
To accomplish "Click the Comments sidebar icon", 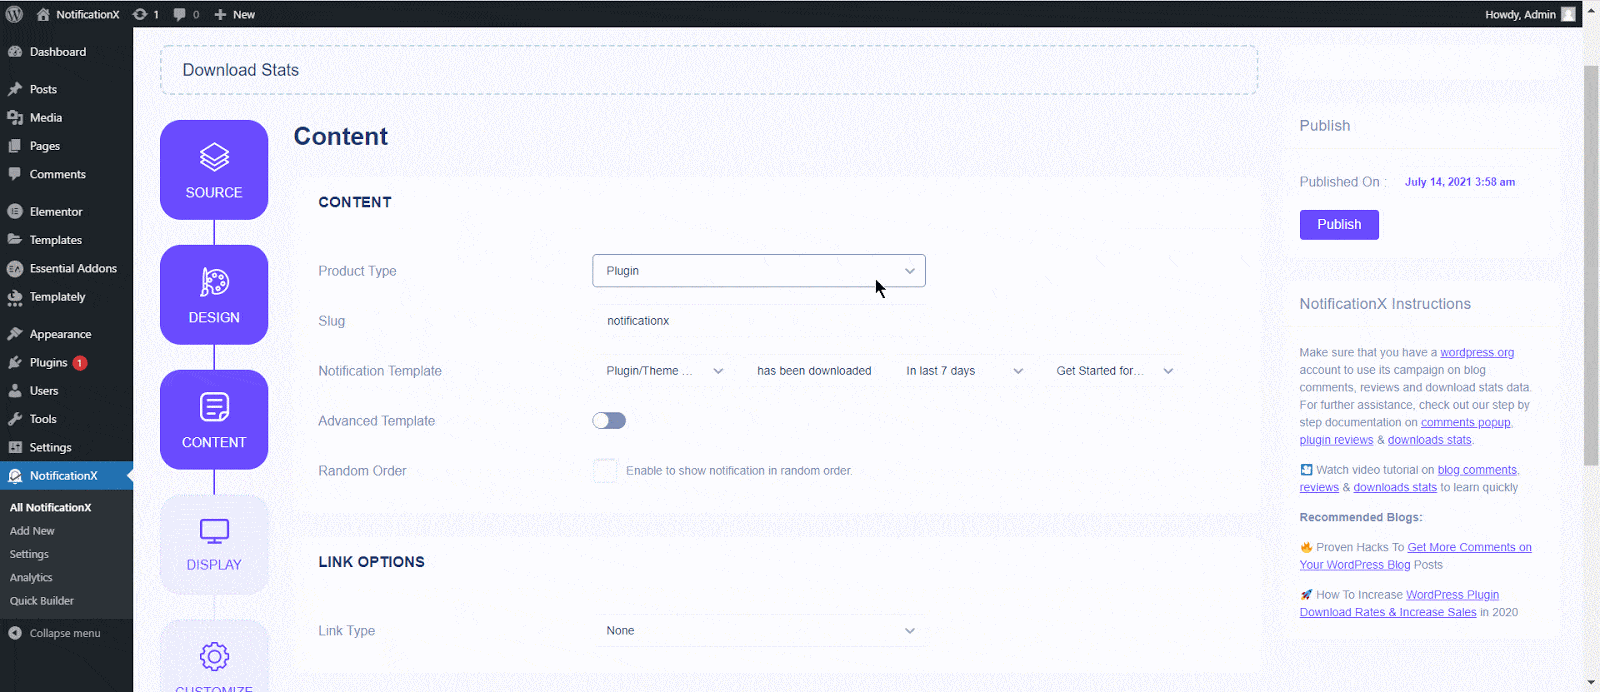I will [15, 174].
